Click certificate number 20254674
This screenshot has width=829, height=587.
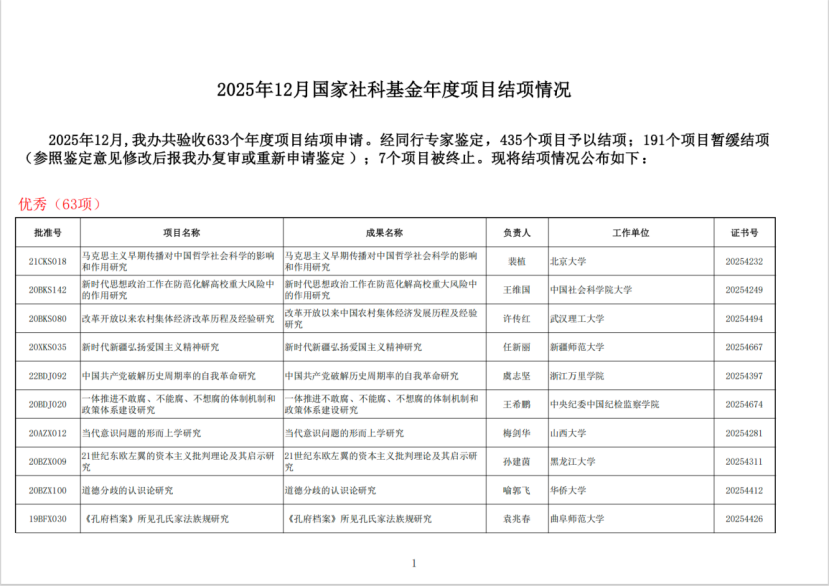point(744,405)
